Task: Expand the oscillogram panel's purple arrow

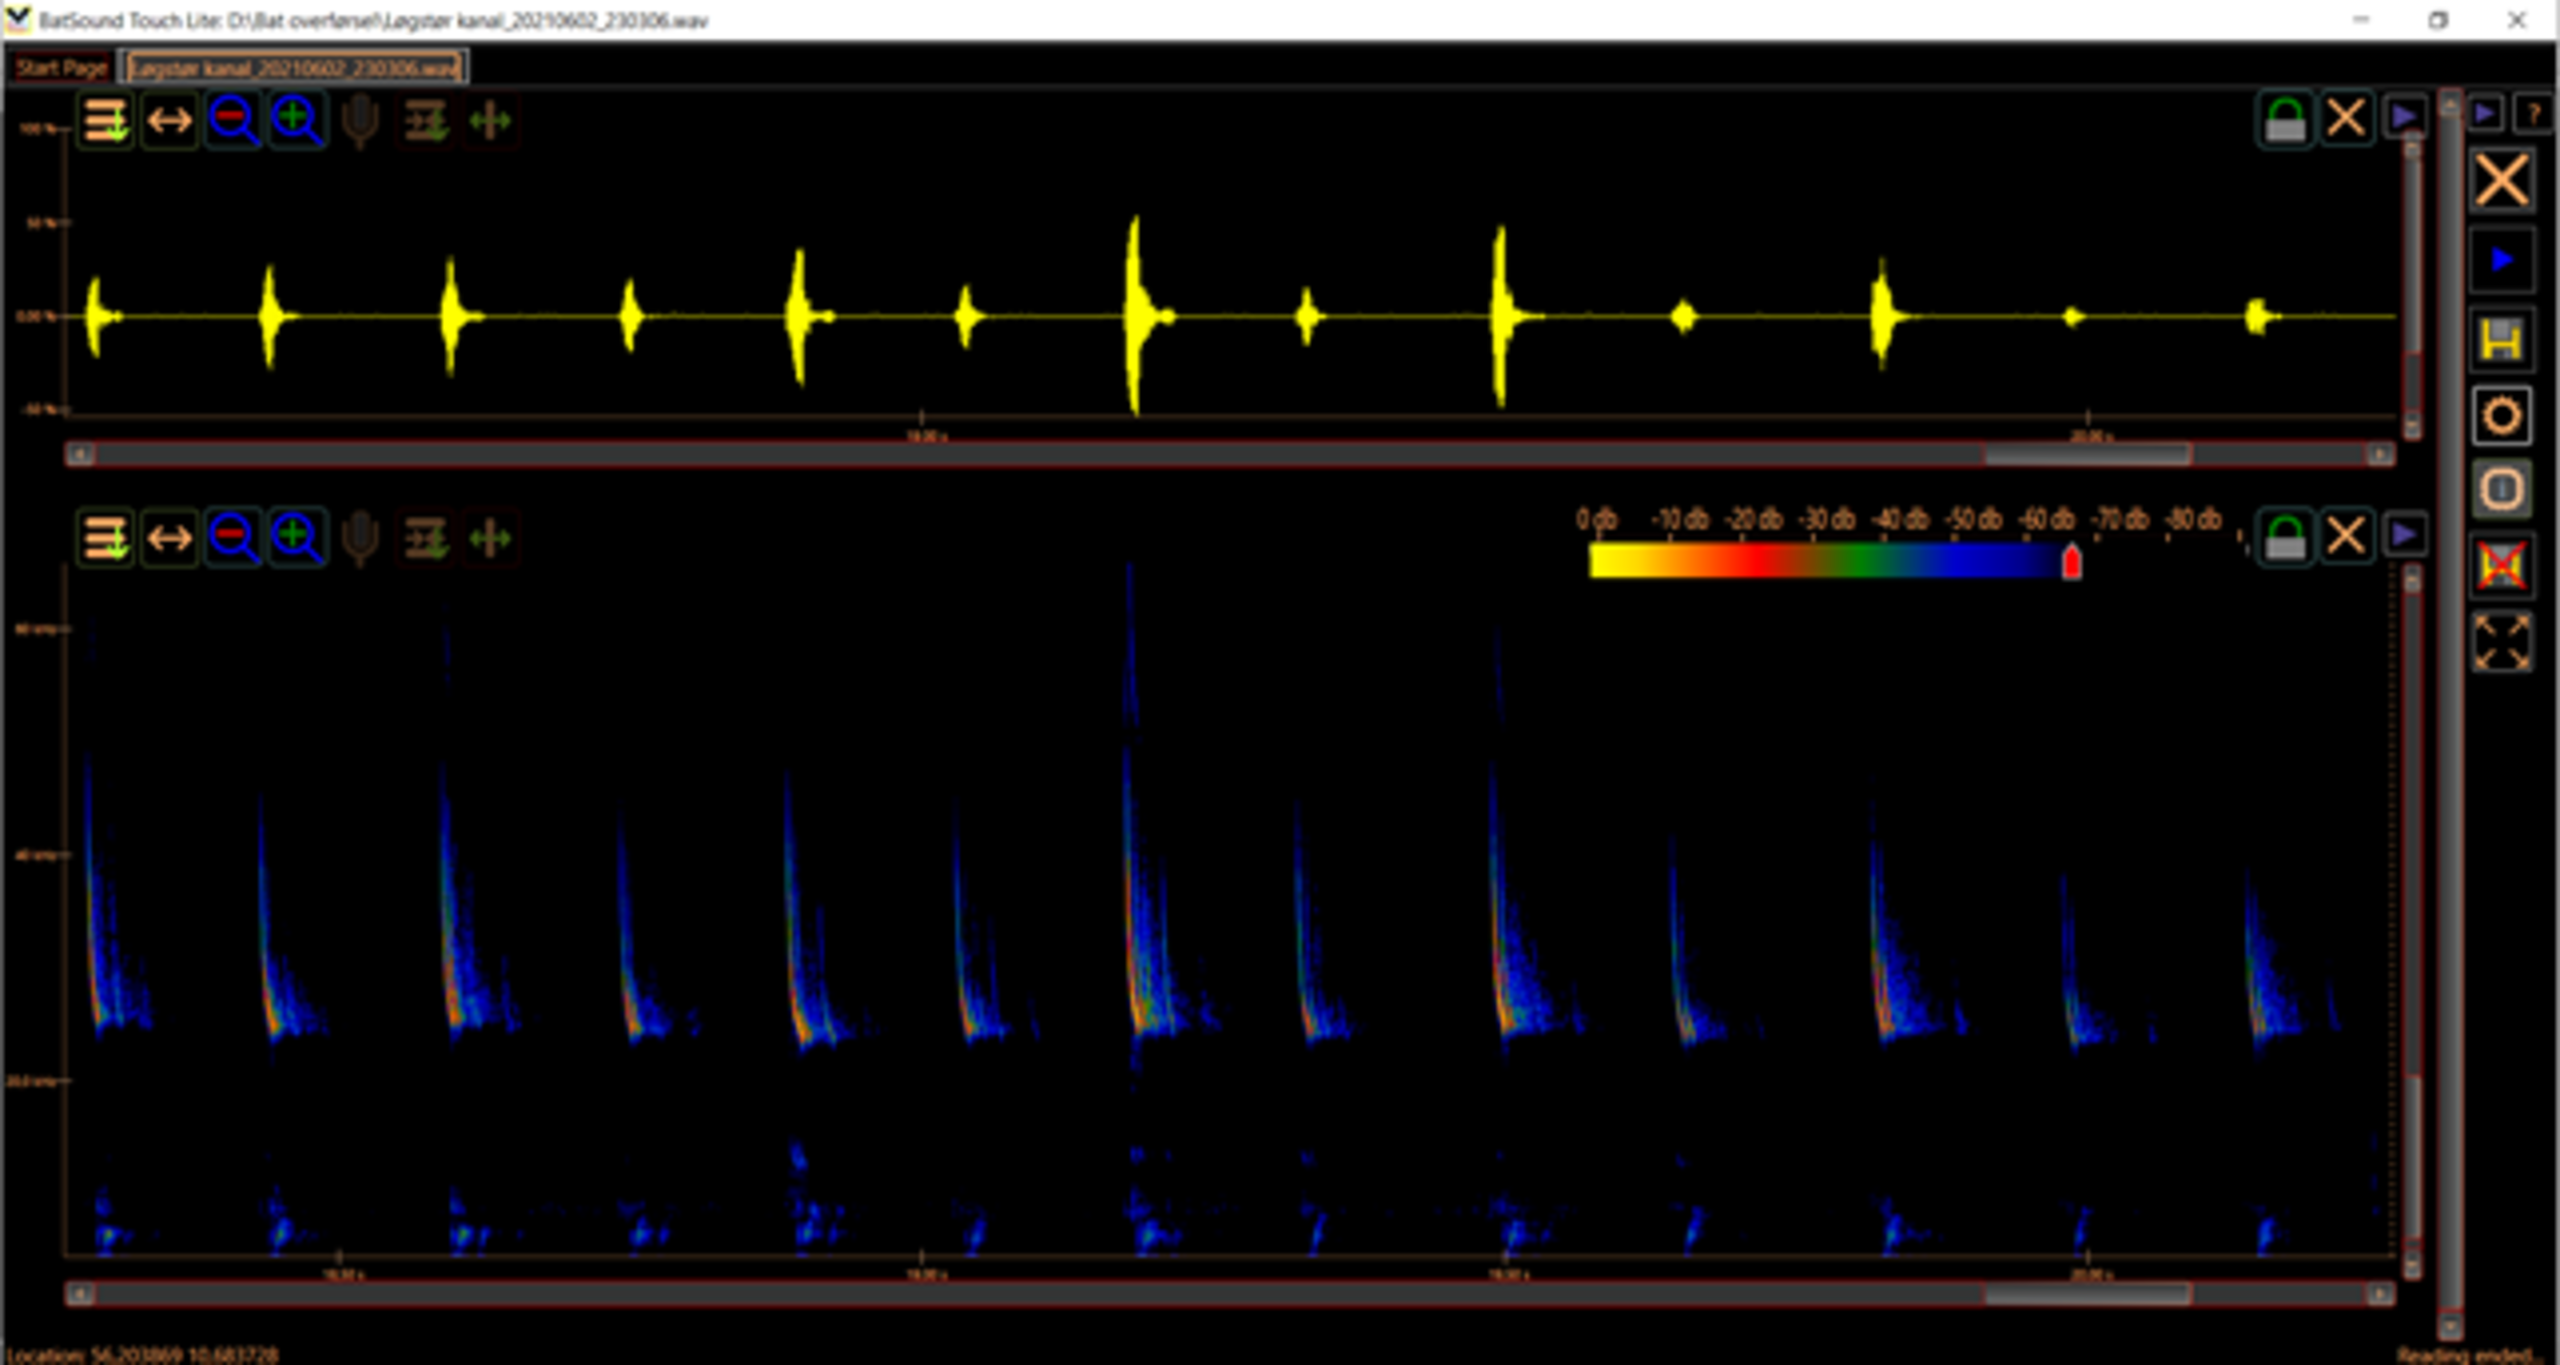Action: pos(2405,117)
